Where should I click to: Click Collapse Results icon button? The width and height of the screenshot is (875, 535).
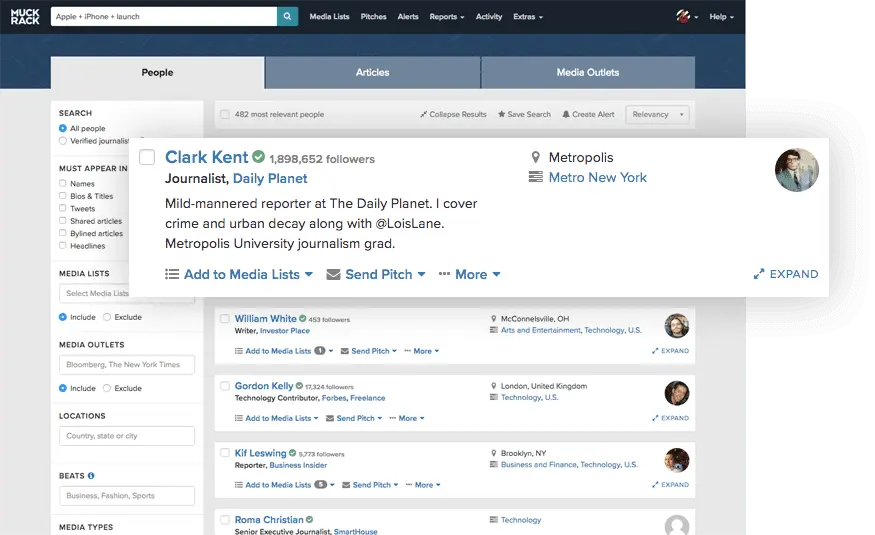(424, 115)
